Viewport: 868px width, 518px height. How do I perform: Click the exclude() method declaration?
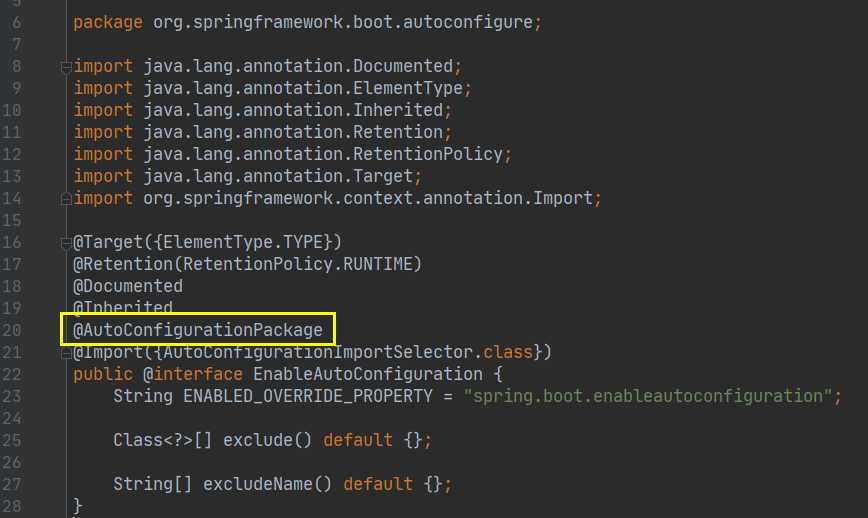267,440
